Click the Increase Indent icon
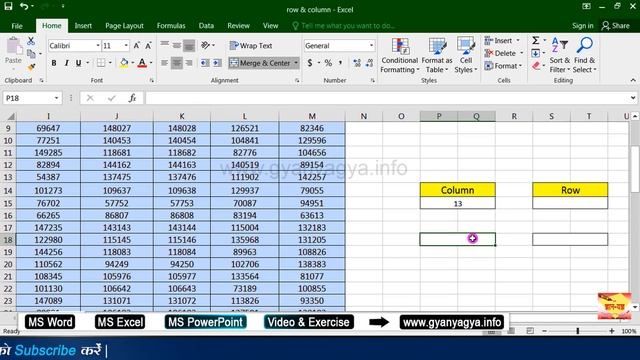Image resolution: width=640 pixels, height=360 pixels. coord(217,63)
